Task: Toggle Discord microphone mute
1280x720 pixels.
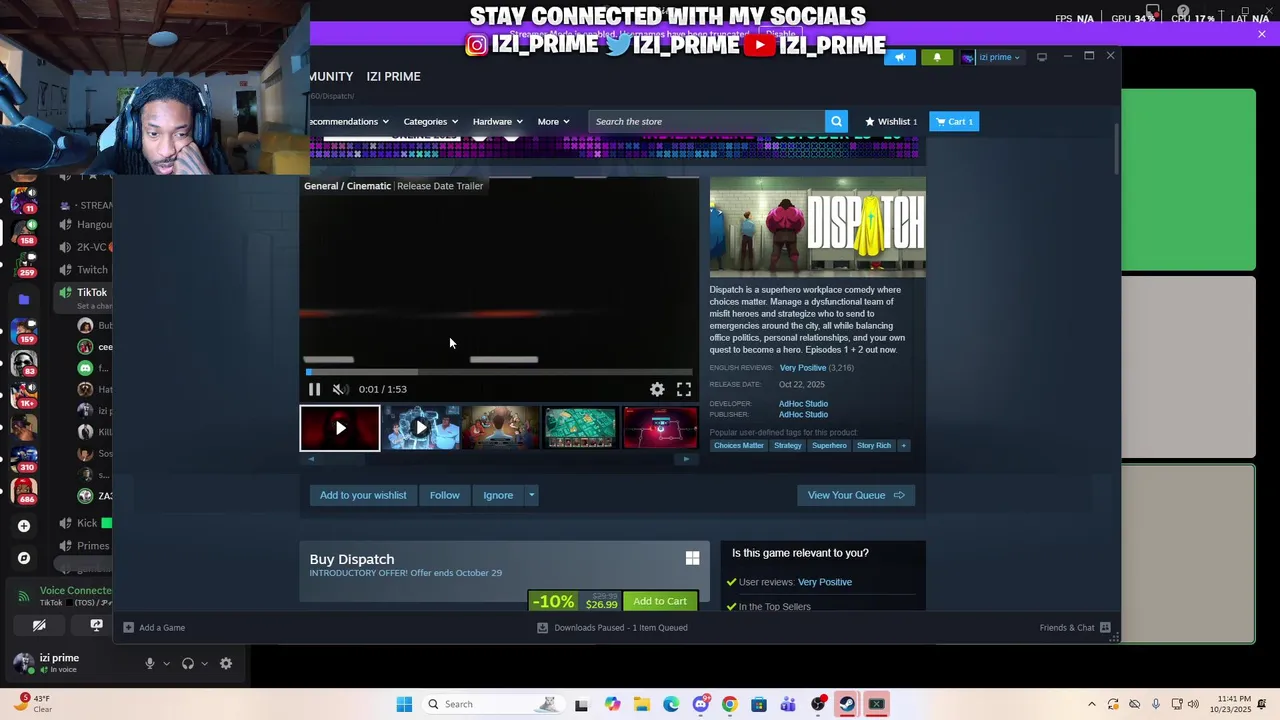Action: point(150,663)
